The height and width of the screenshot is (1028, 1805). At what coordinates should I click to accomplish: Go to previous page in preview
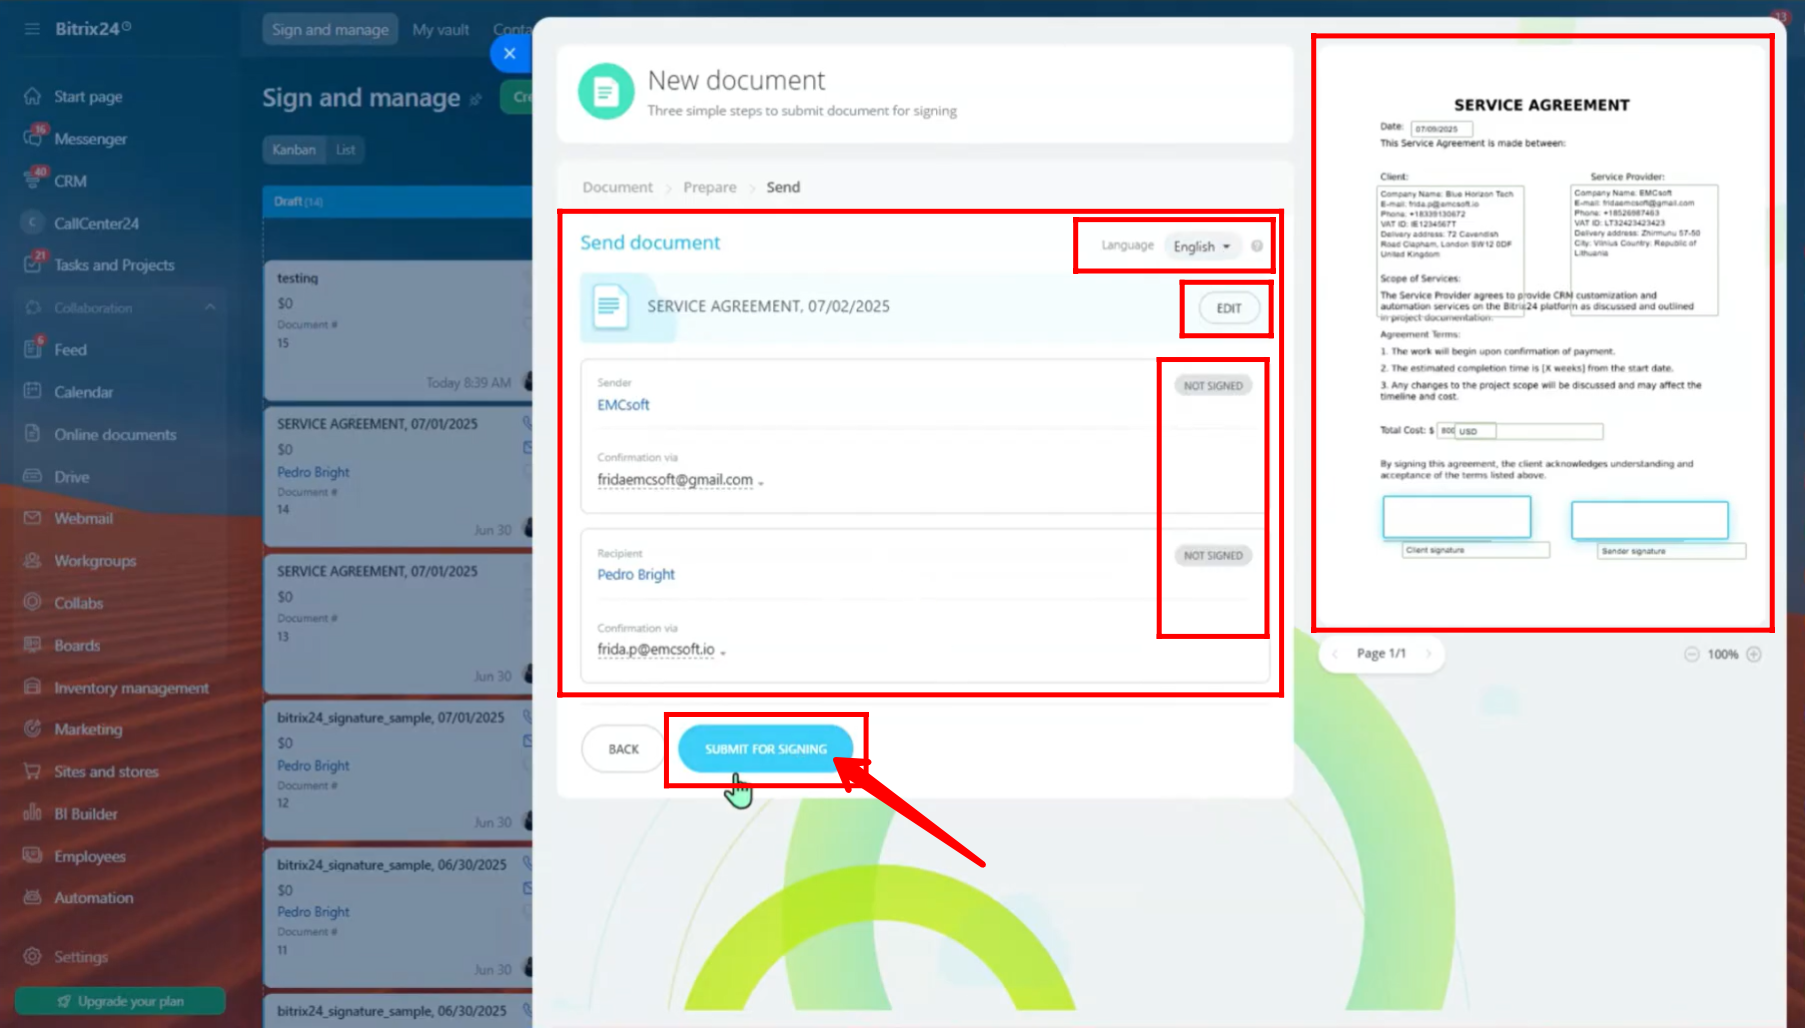pyautogui.click(x=1335, y=653)
